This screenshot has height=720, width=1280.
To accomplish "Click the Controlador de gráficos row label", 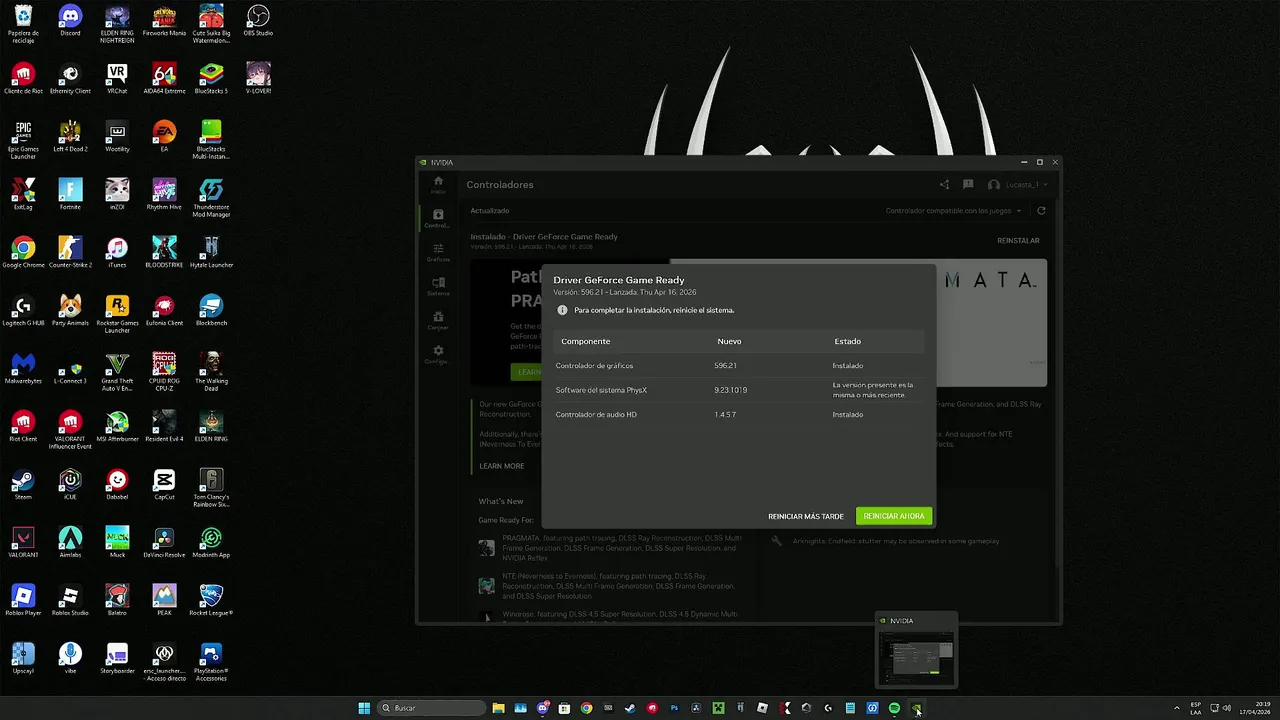I will click(594, 366).
